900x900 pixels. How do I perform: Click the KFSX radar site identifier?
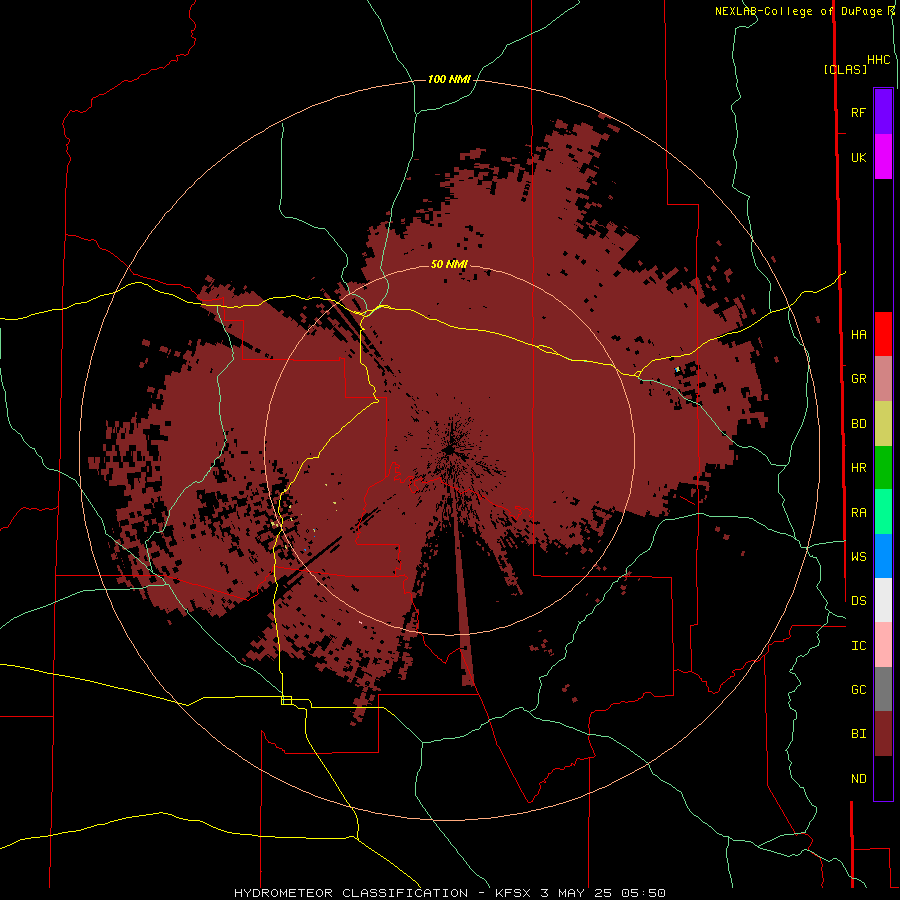tap(514, 893)
